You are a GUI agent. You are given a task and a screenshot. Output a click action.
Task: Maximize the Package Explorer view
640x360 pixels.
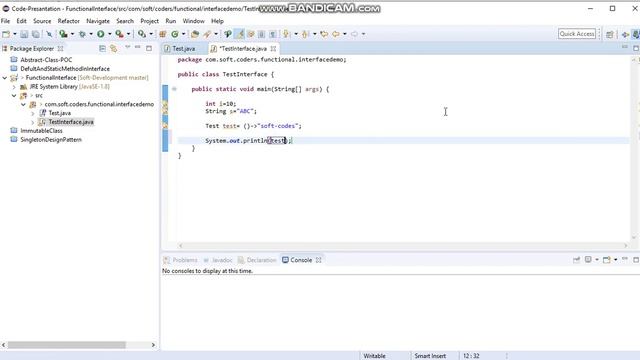tap(149, 48)
